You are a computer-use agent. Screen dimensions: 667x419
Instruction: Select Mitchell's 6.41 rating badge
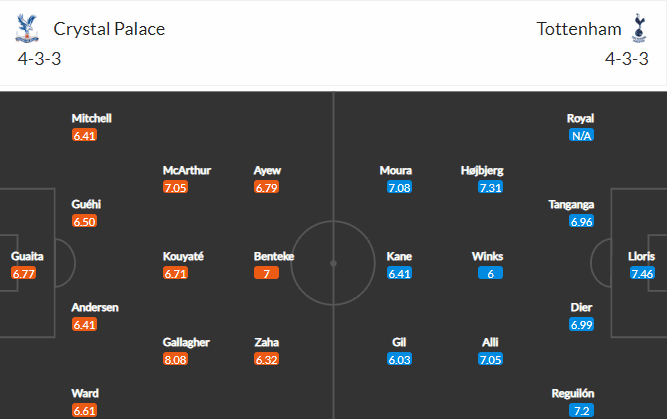(84, 135)
